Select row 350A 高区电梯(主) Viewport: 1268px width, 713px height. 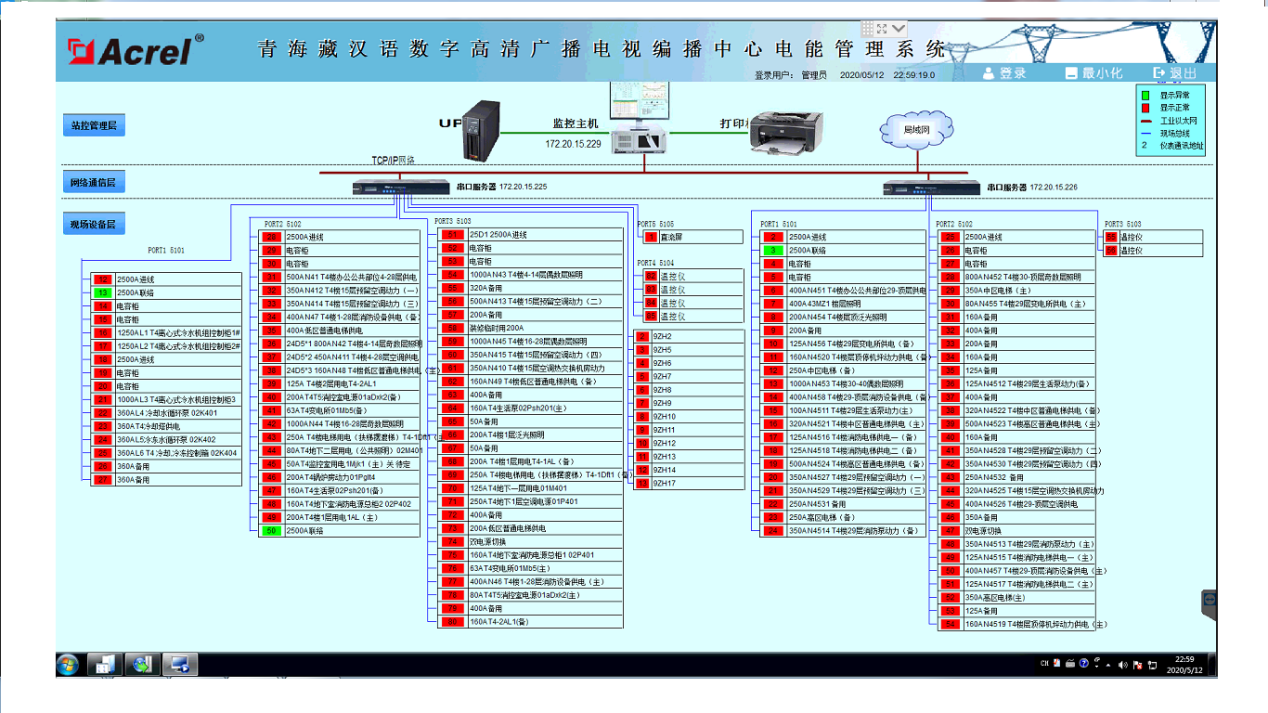[x=1016, y=597]
